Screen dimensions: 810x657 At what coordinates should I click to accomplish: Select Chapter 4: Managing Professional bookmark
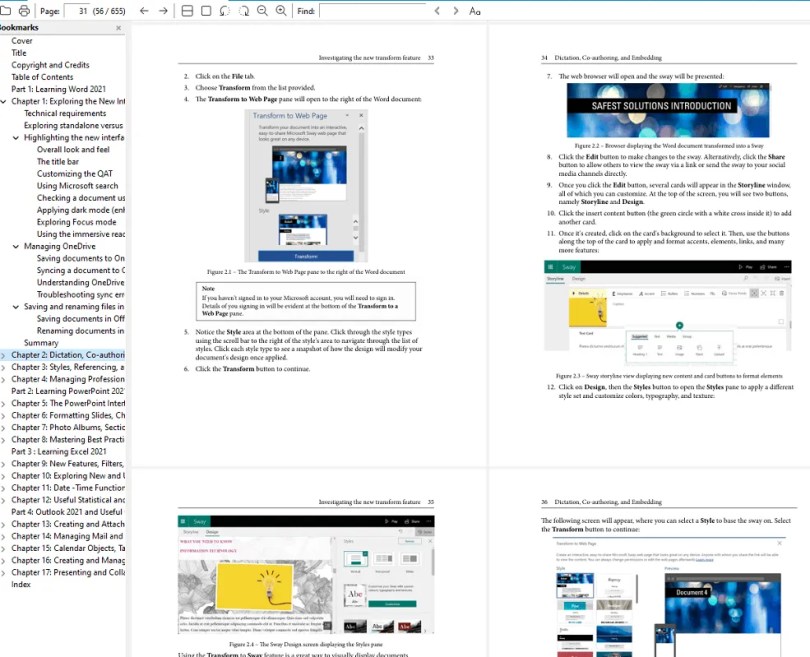(68, 379)
